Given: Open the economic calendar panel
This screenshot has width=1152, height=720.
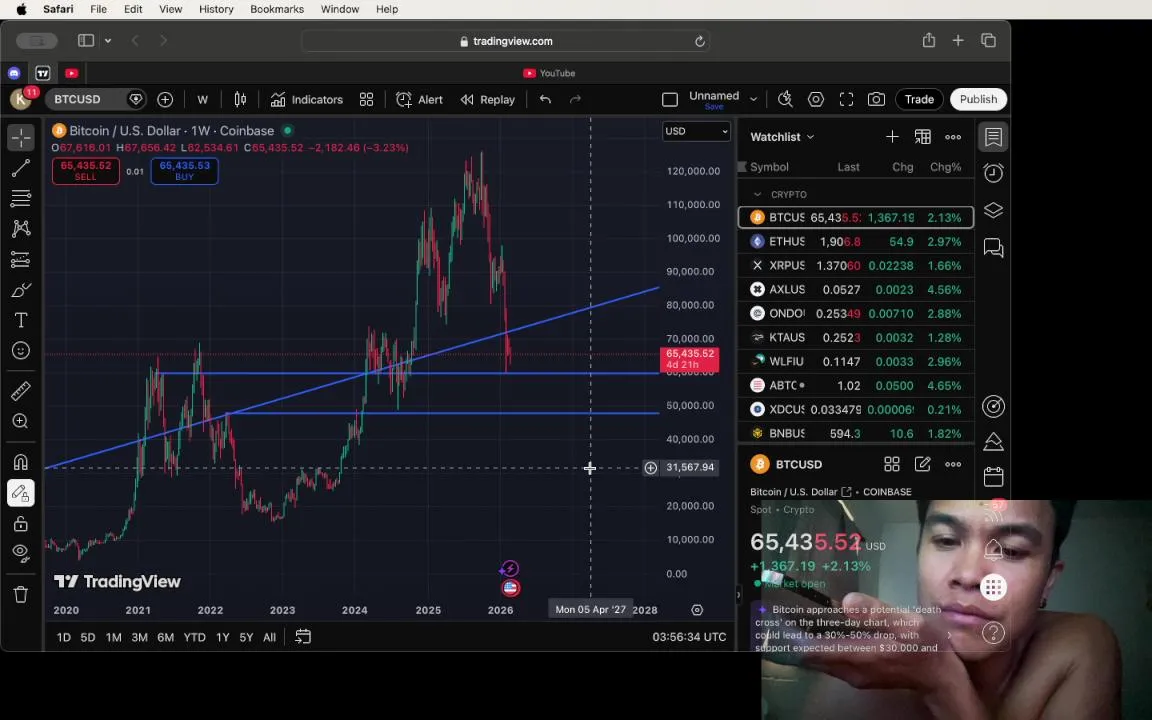Looking at the screenshot, I should tap(993, 477).
